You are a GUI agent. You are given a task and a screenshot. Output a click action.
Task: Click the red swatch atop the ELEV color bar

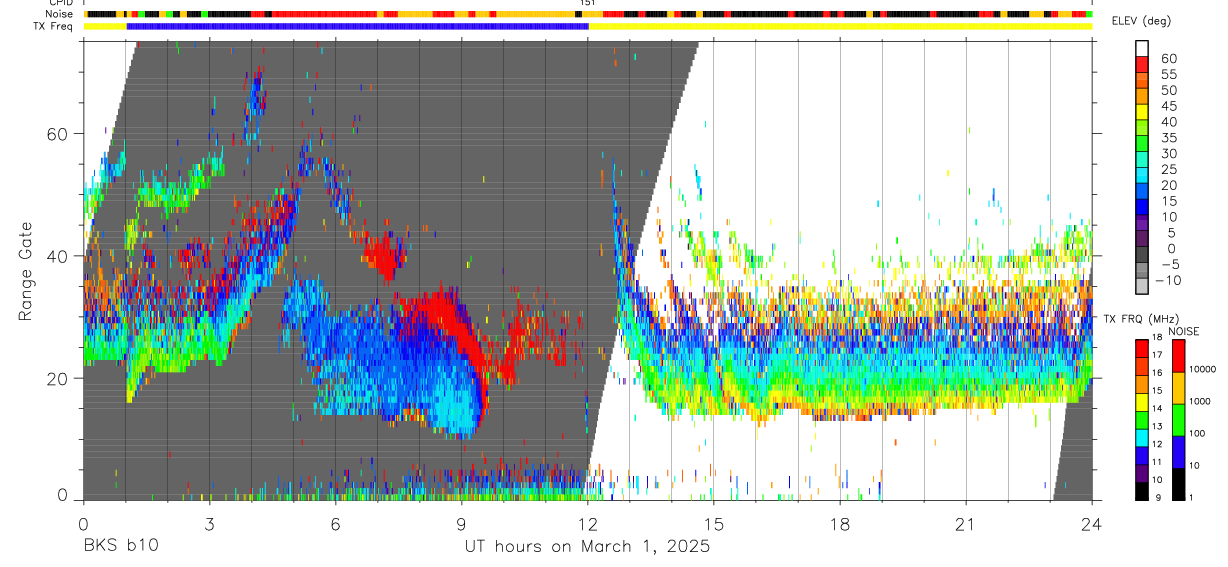pos(1142,63)
